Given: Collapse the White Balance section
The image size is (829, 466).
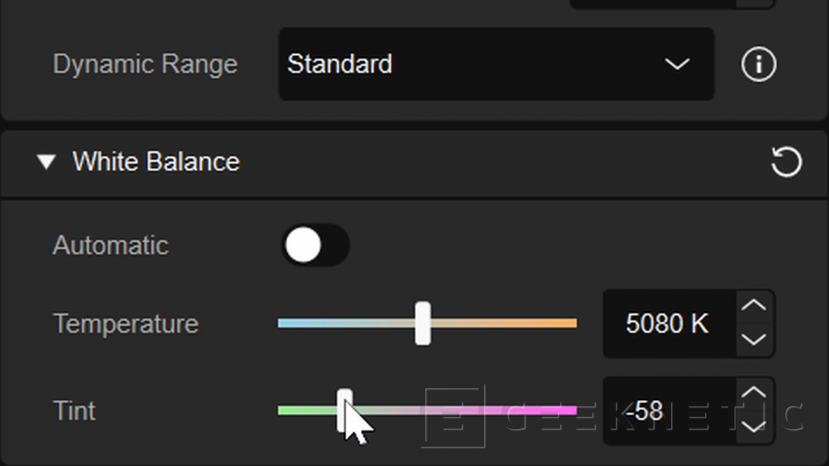Looking at the screenshot, I should click(x=46, y=162).
